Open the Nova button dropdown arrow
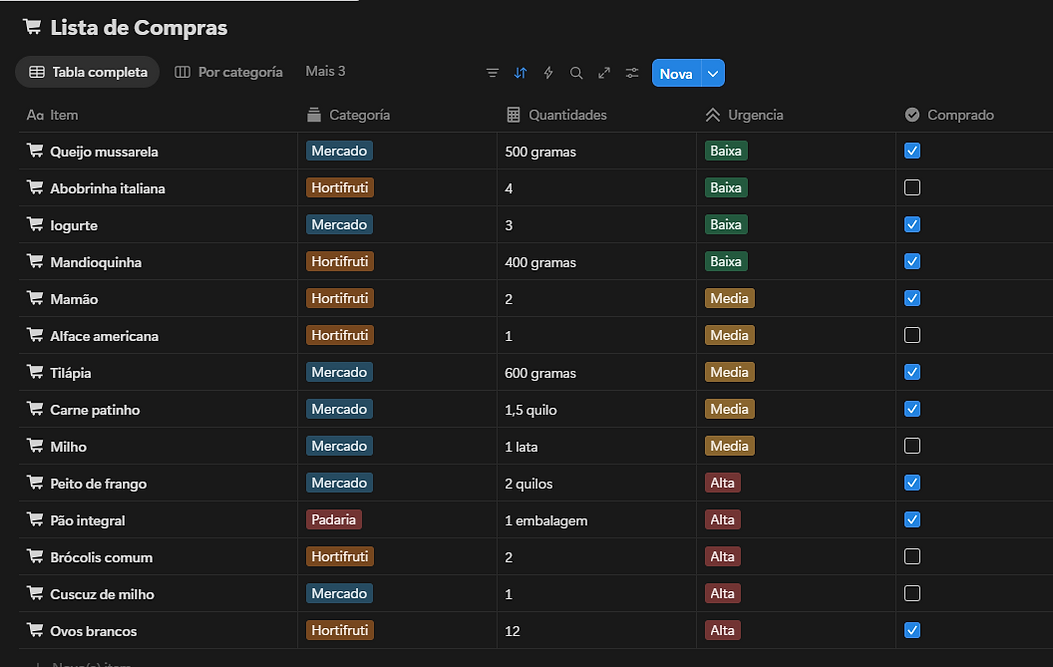1053x667 pixels. pyautogui.click(x=713, y=73)
